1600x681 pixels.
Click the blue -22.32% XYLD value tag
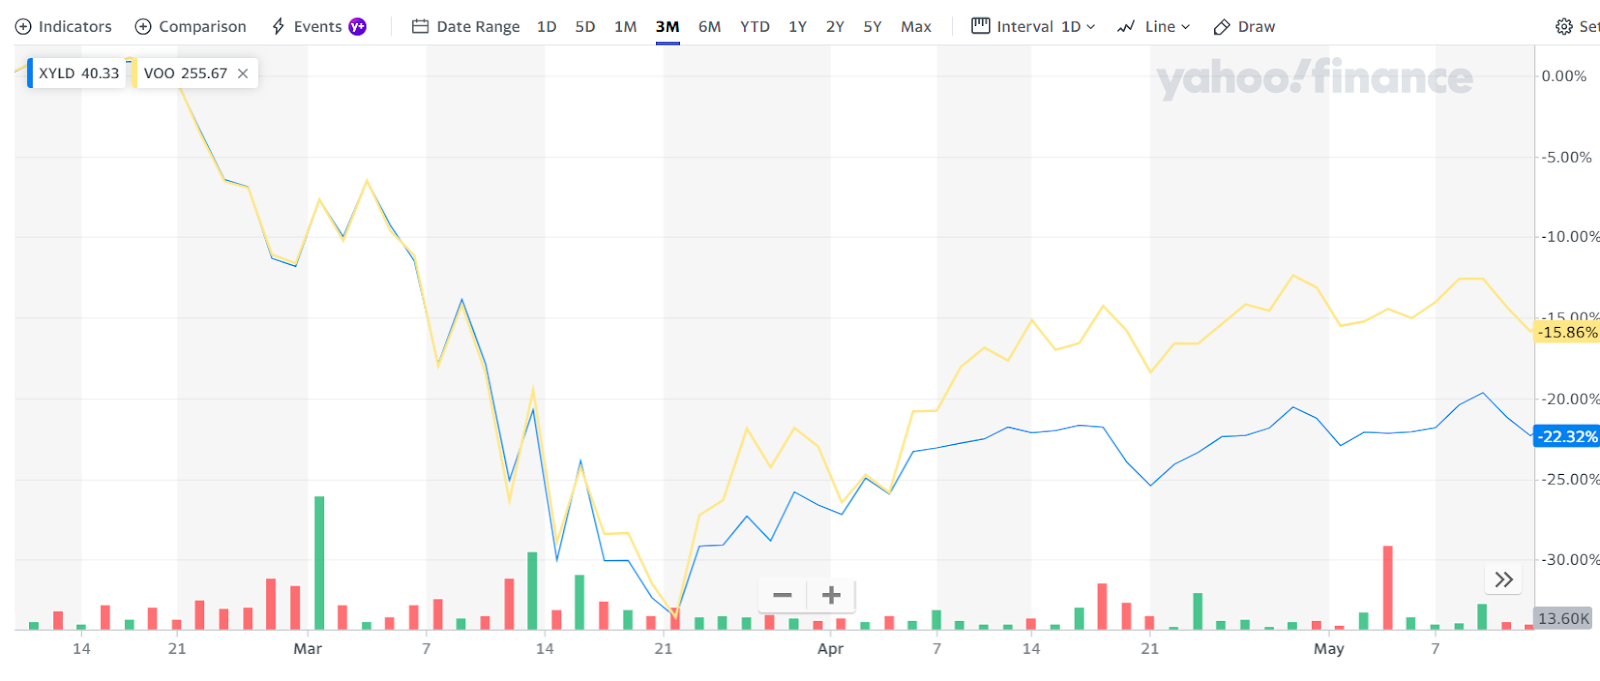point(1567,436)
